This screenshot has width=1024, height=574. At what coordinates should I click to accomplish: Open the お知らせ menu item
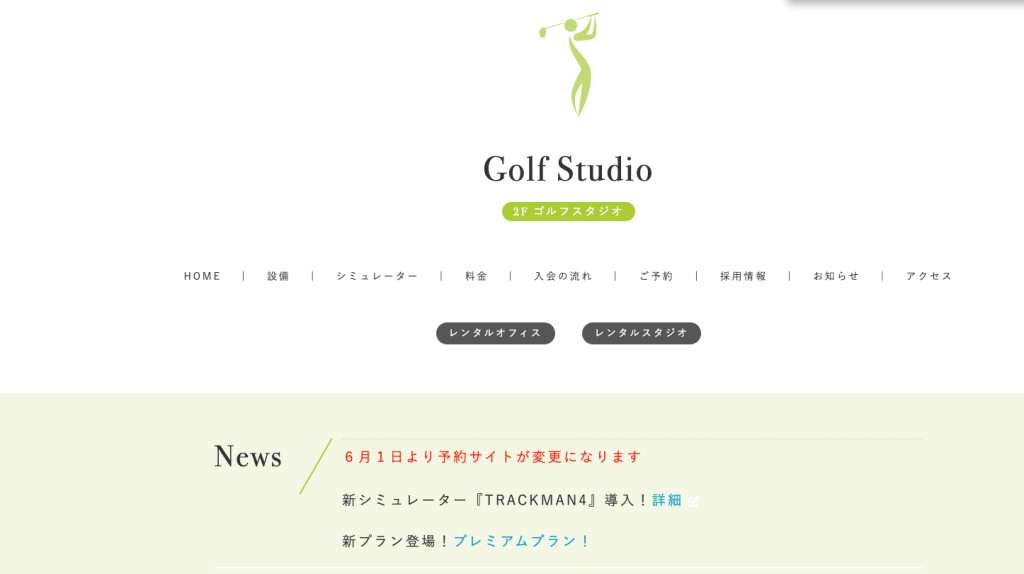836,276
